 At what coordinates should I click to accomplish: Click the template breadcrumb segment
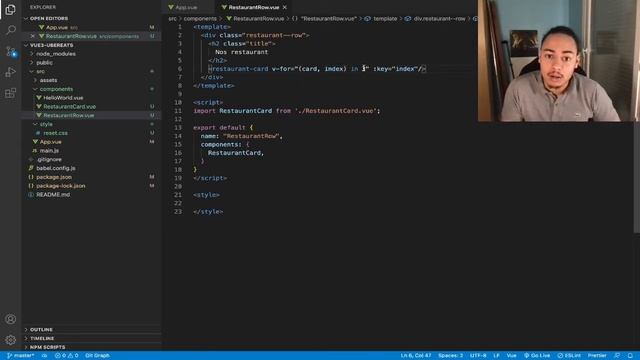(385, 18)
